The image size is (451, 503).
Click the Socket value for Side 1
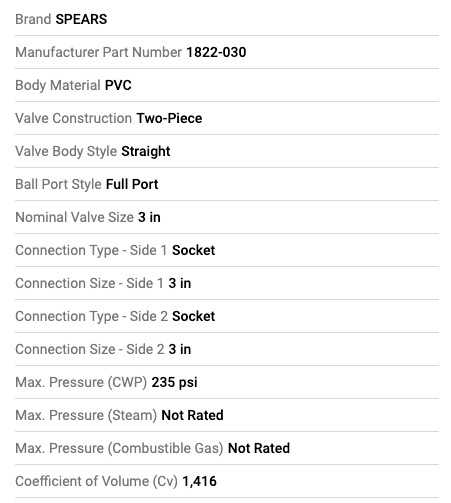(x=193, y=250)
